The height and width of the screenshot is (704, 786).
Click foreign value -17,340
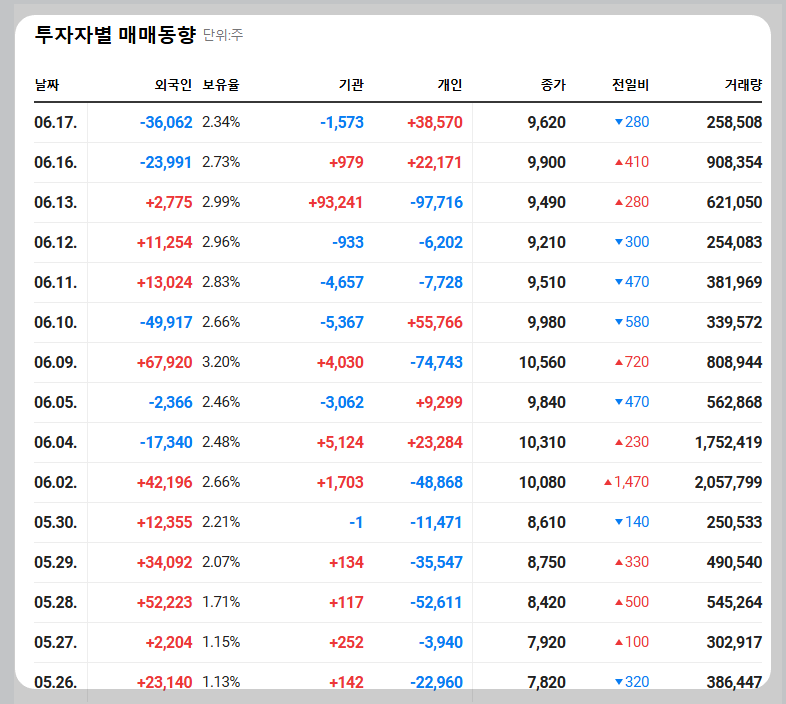(166, 443)
